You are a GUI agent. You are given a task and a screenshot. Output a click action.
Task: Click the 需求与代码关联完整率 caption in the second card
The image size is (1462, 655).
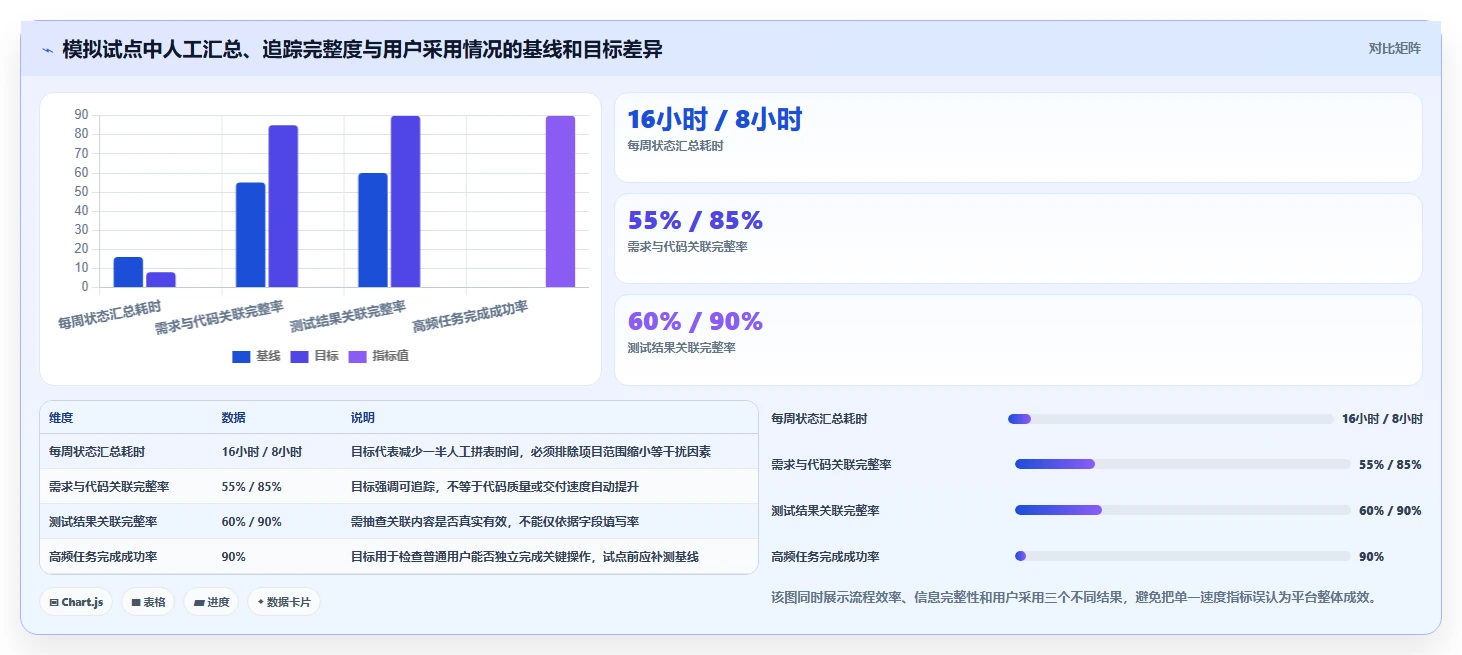687,247
